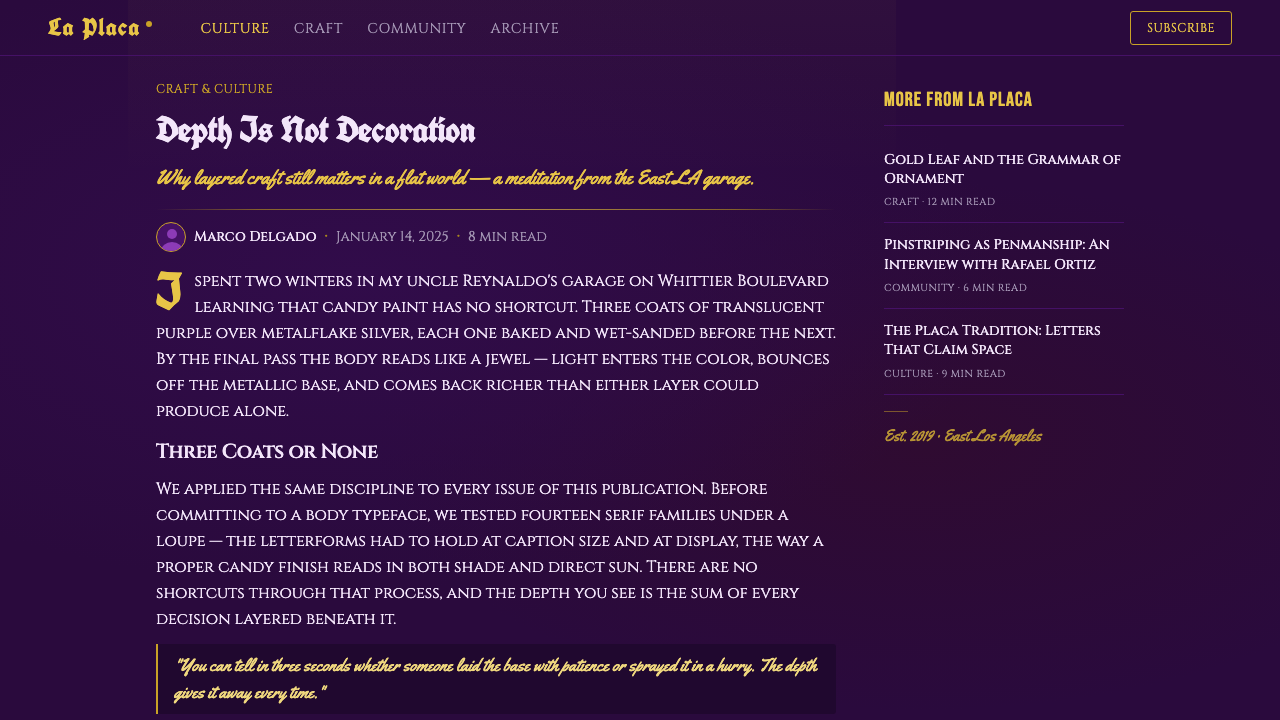
Task: Click the Subscribe button
Action: 1180,28
